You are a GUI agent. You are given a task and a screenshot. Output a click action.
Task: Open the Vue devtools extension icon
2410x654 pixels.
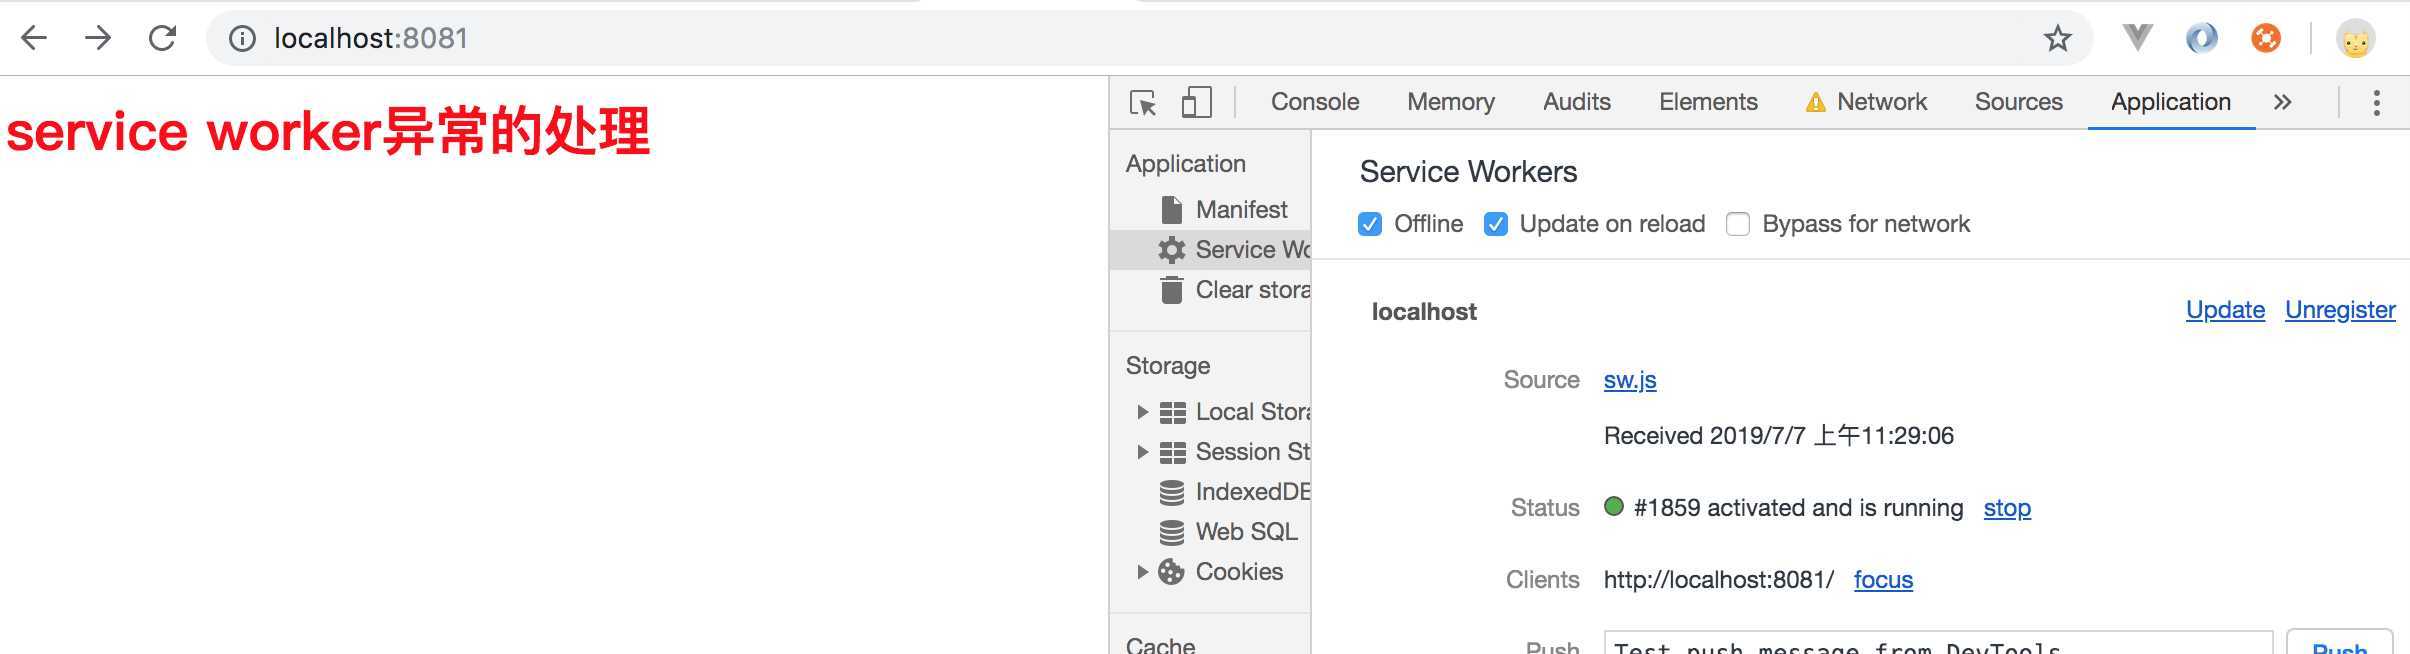point(2137,38)
